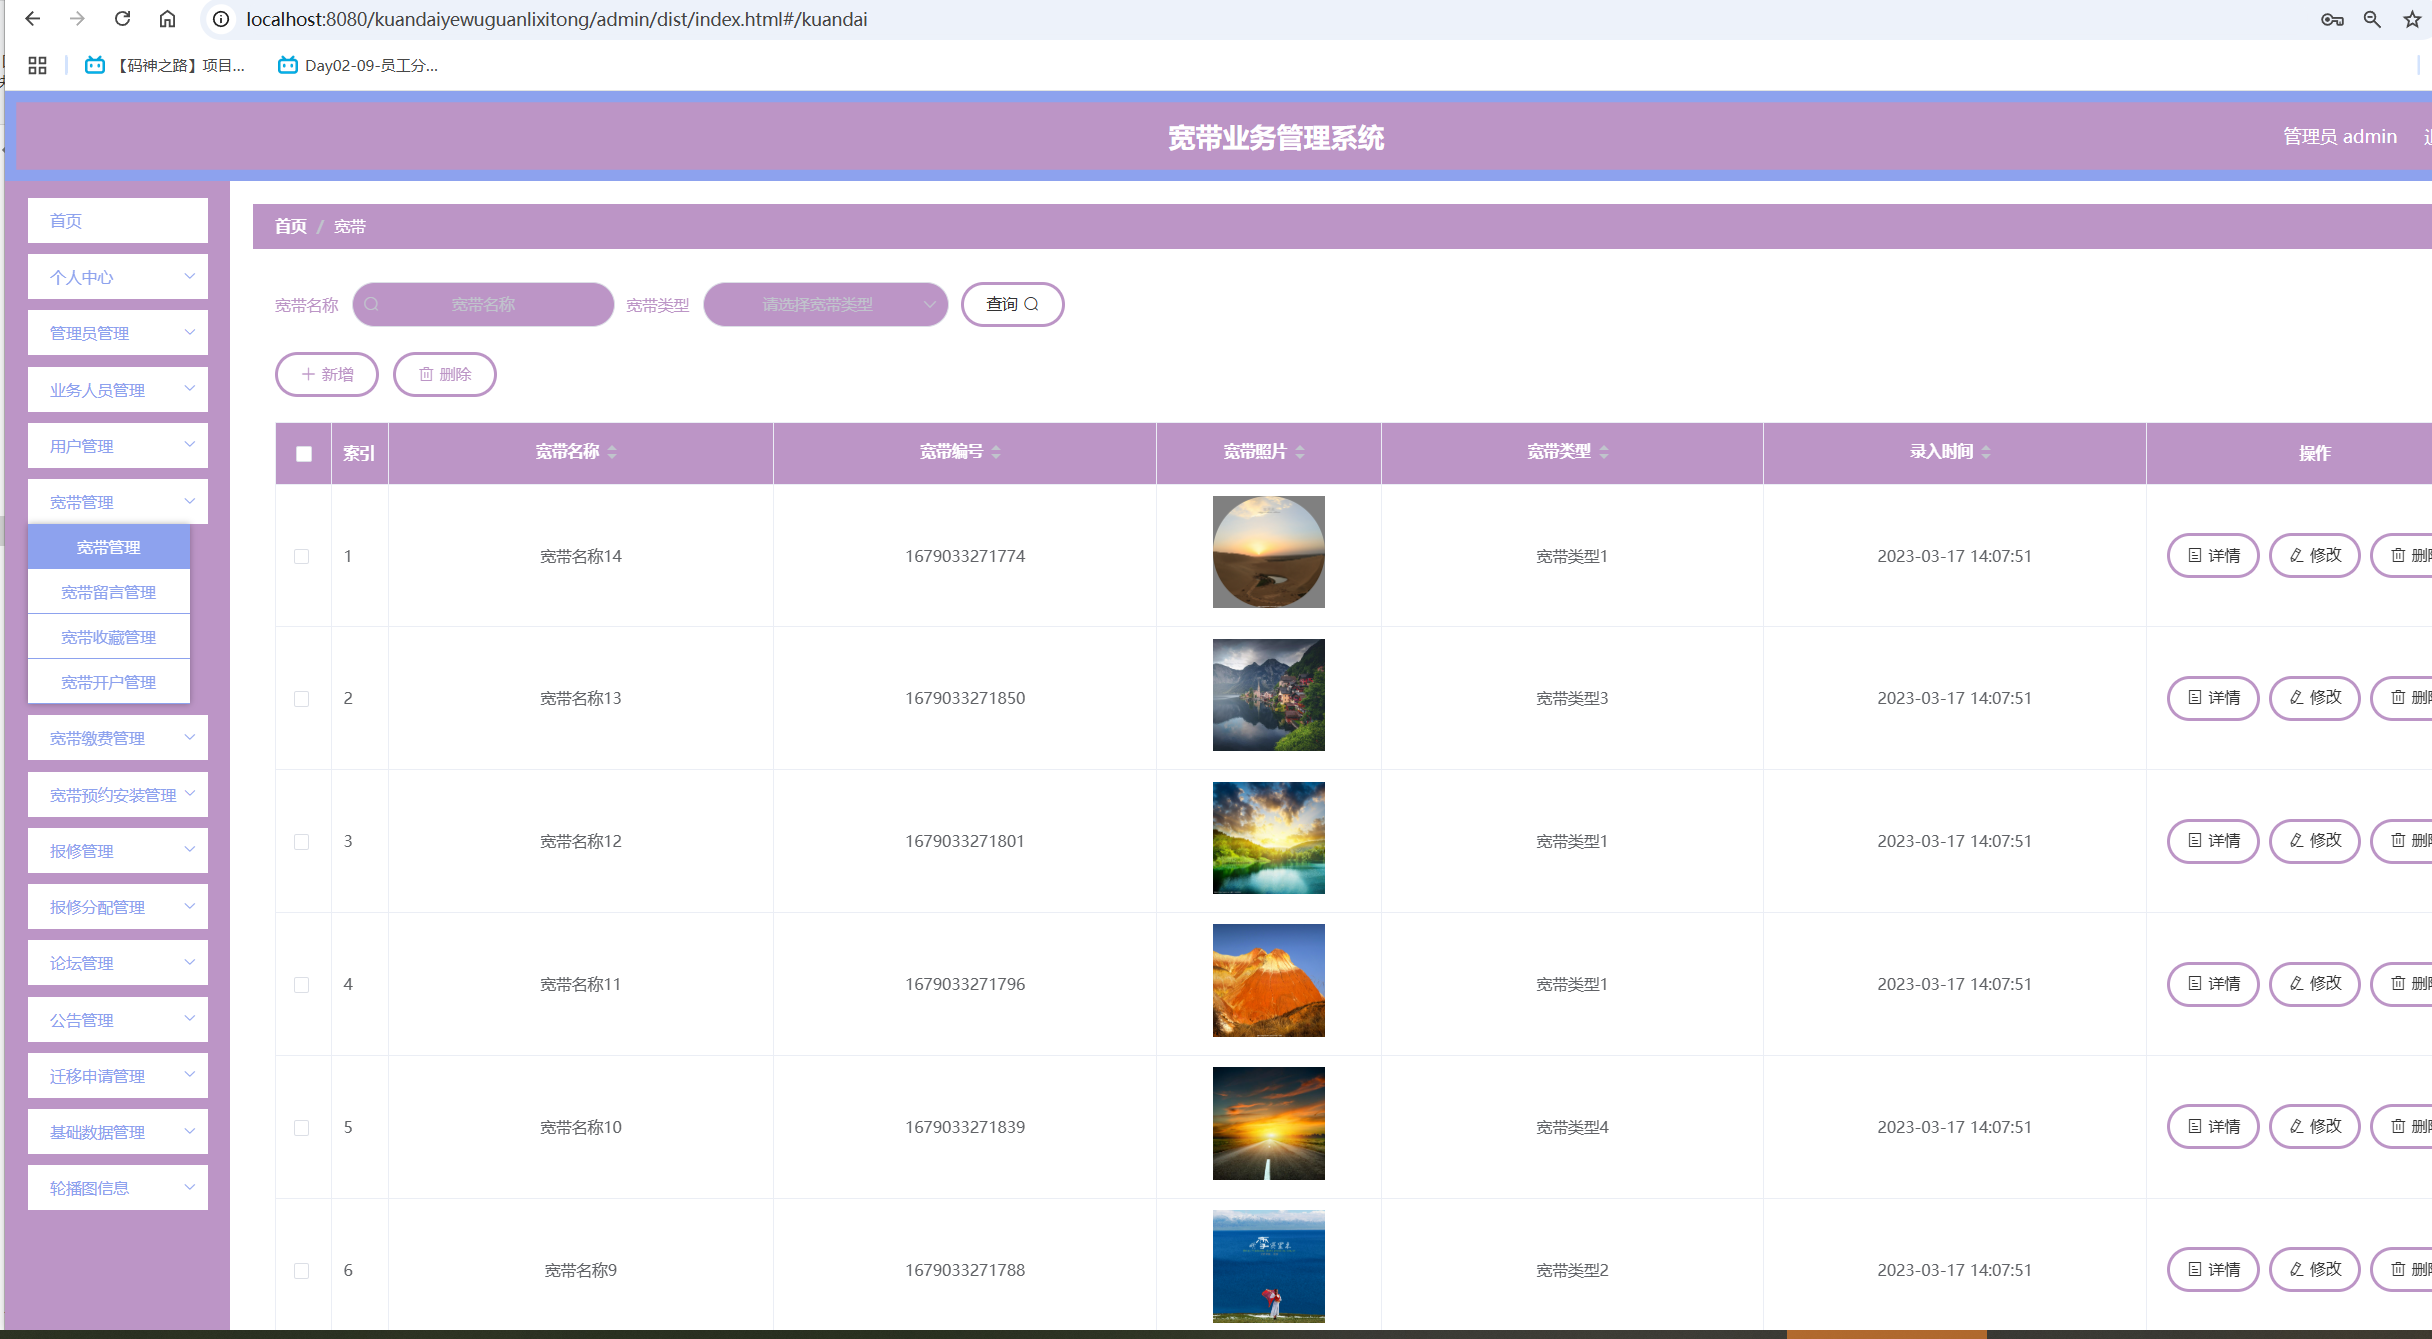Open the 宽带类型 select dropdown
This screenshot has width=2432, height=1339.
pos(826,304)
